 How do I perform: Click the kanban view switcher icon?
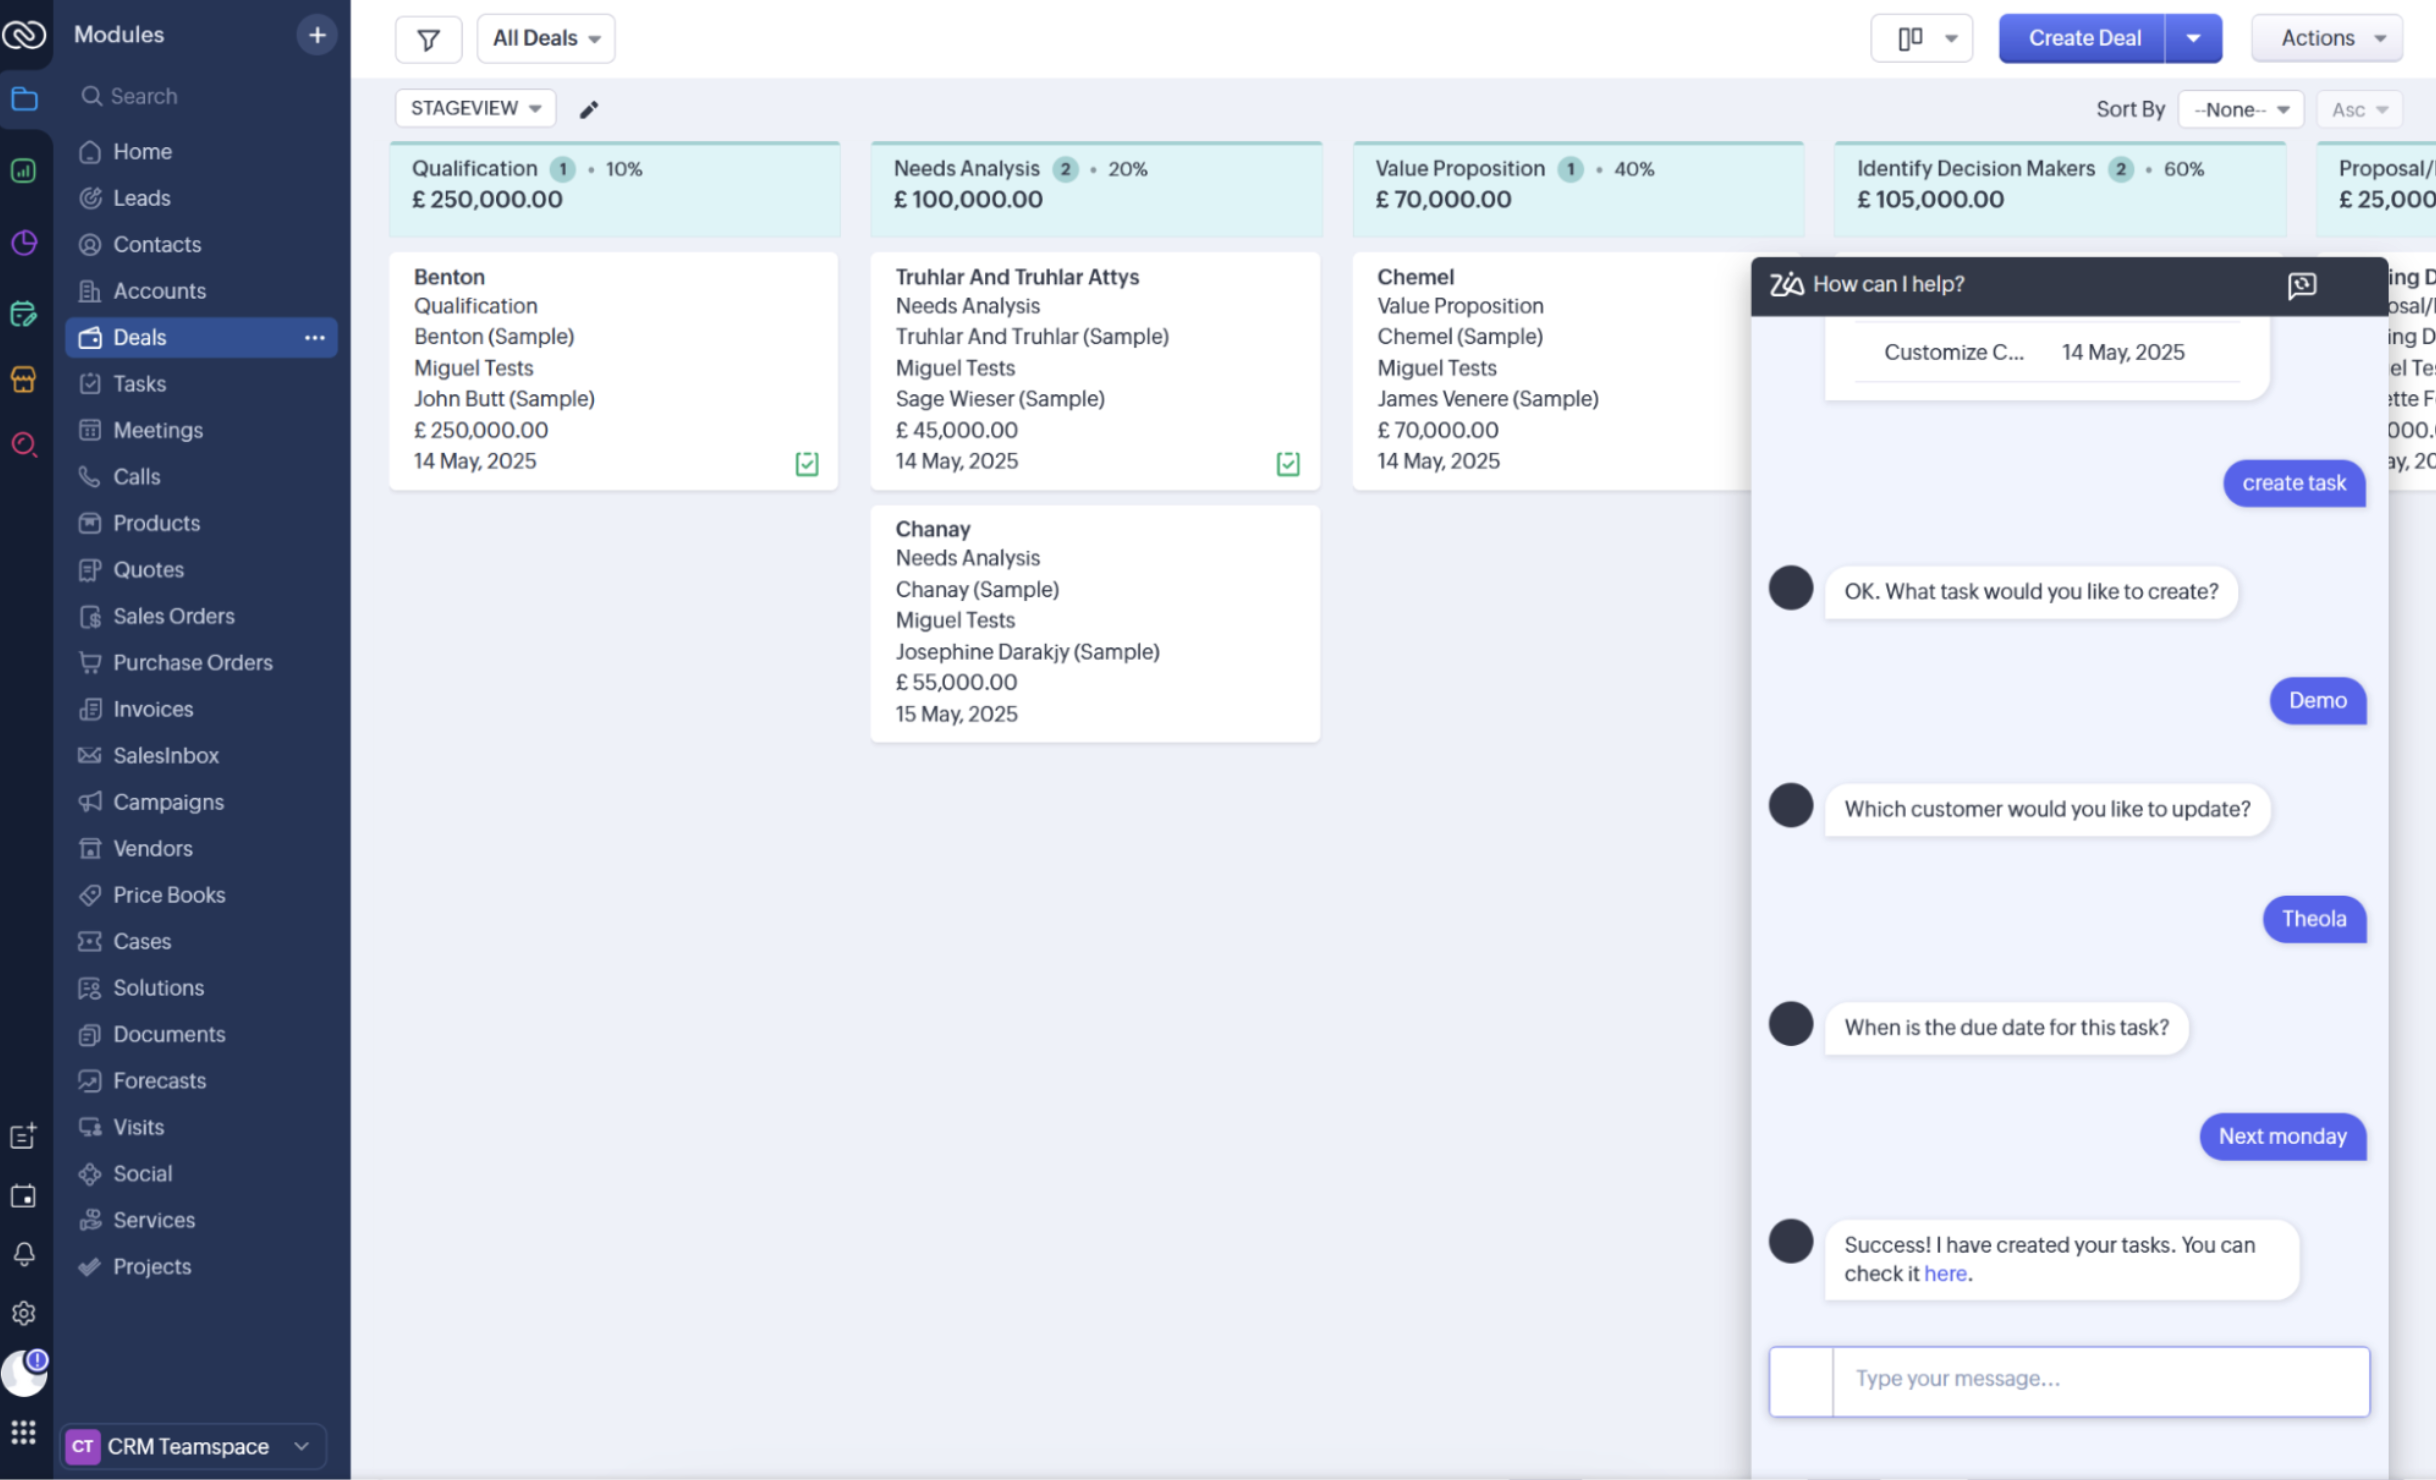click(x=1921, y=39)
